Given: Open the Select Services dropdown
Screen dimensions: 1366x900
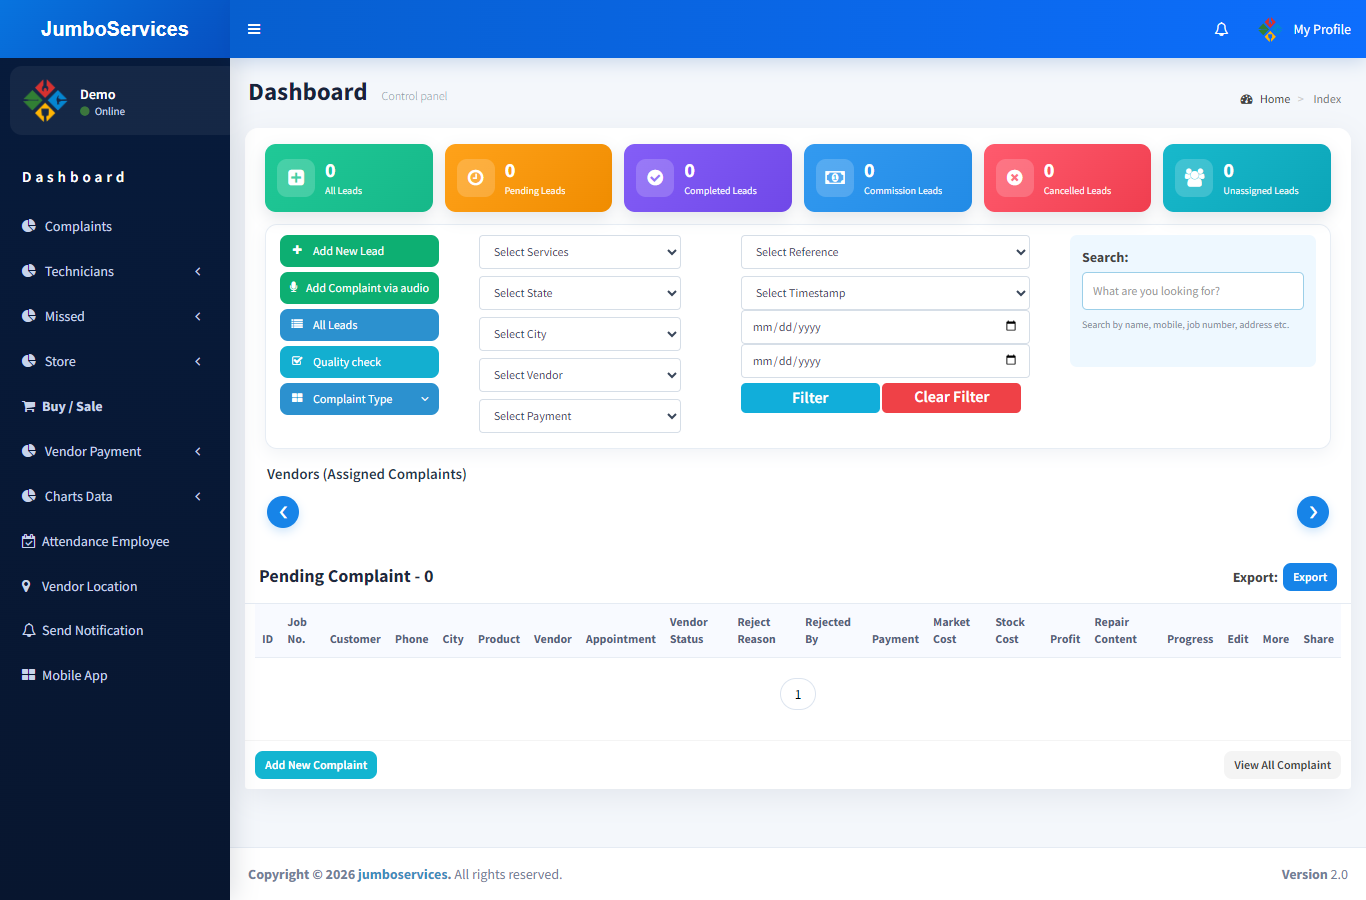Looking at the screenshot, I should (580, 252).
